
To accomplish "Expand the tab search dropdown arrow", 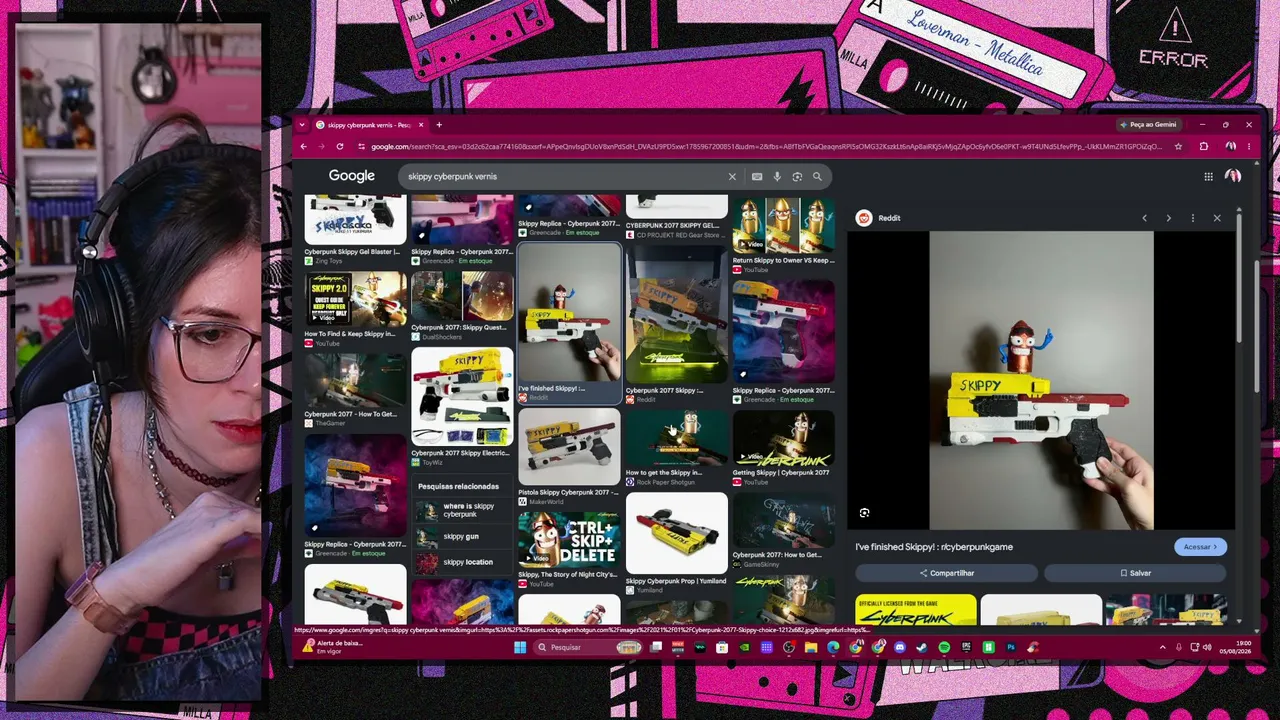I will (x=301, y=125).
